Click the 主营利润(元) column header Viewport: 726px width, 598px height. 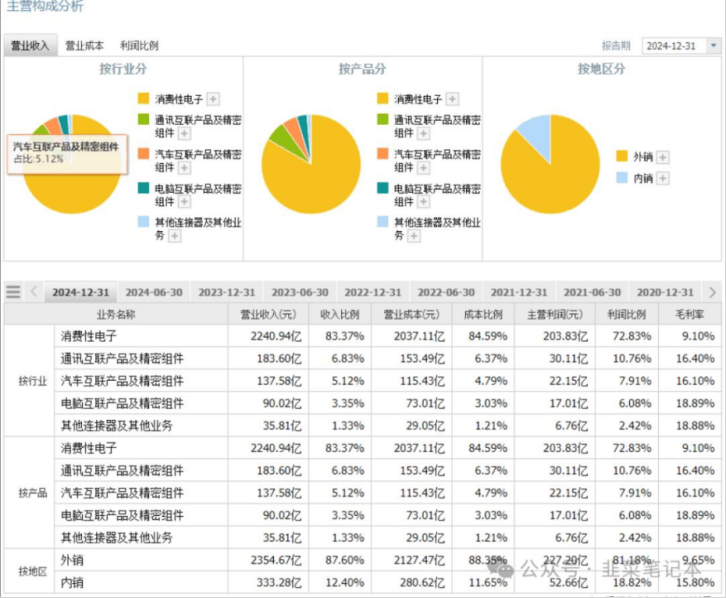click(x=555, y=314)
